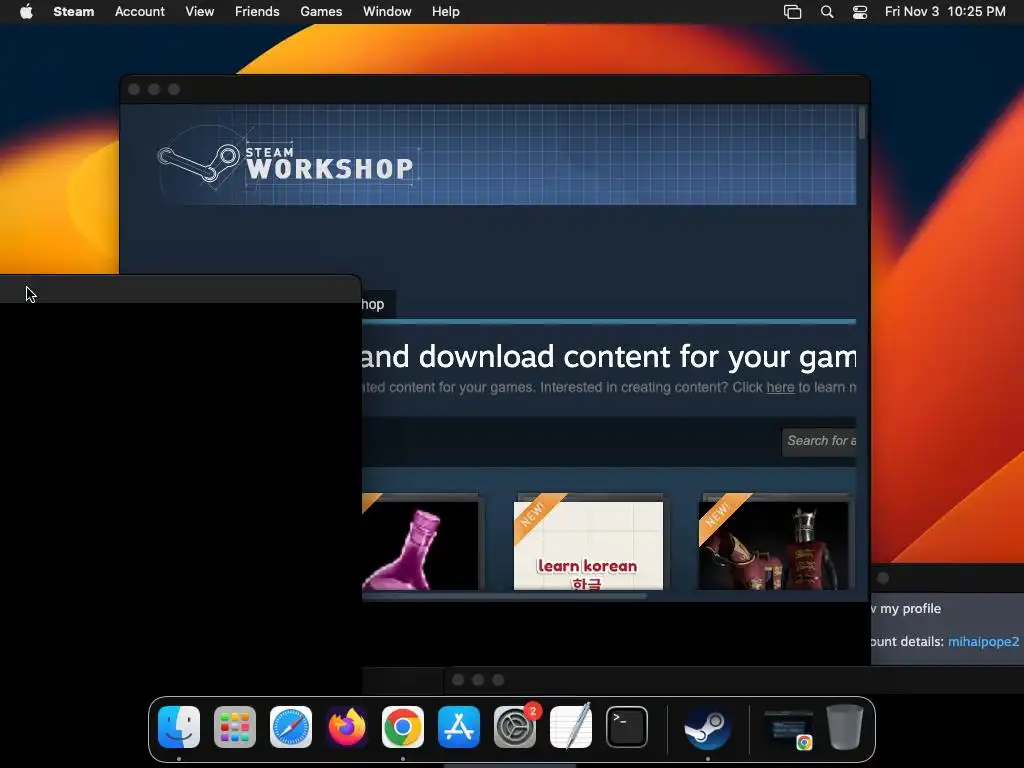The image size is (1024, 768).
Task: Click the 'my profile' link
Action: point(910,609)
